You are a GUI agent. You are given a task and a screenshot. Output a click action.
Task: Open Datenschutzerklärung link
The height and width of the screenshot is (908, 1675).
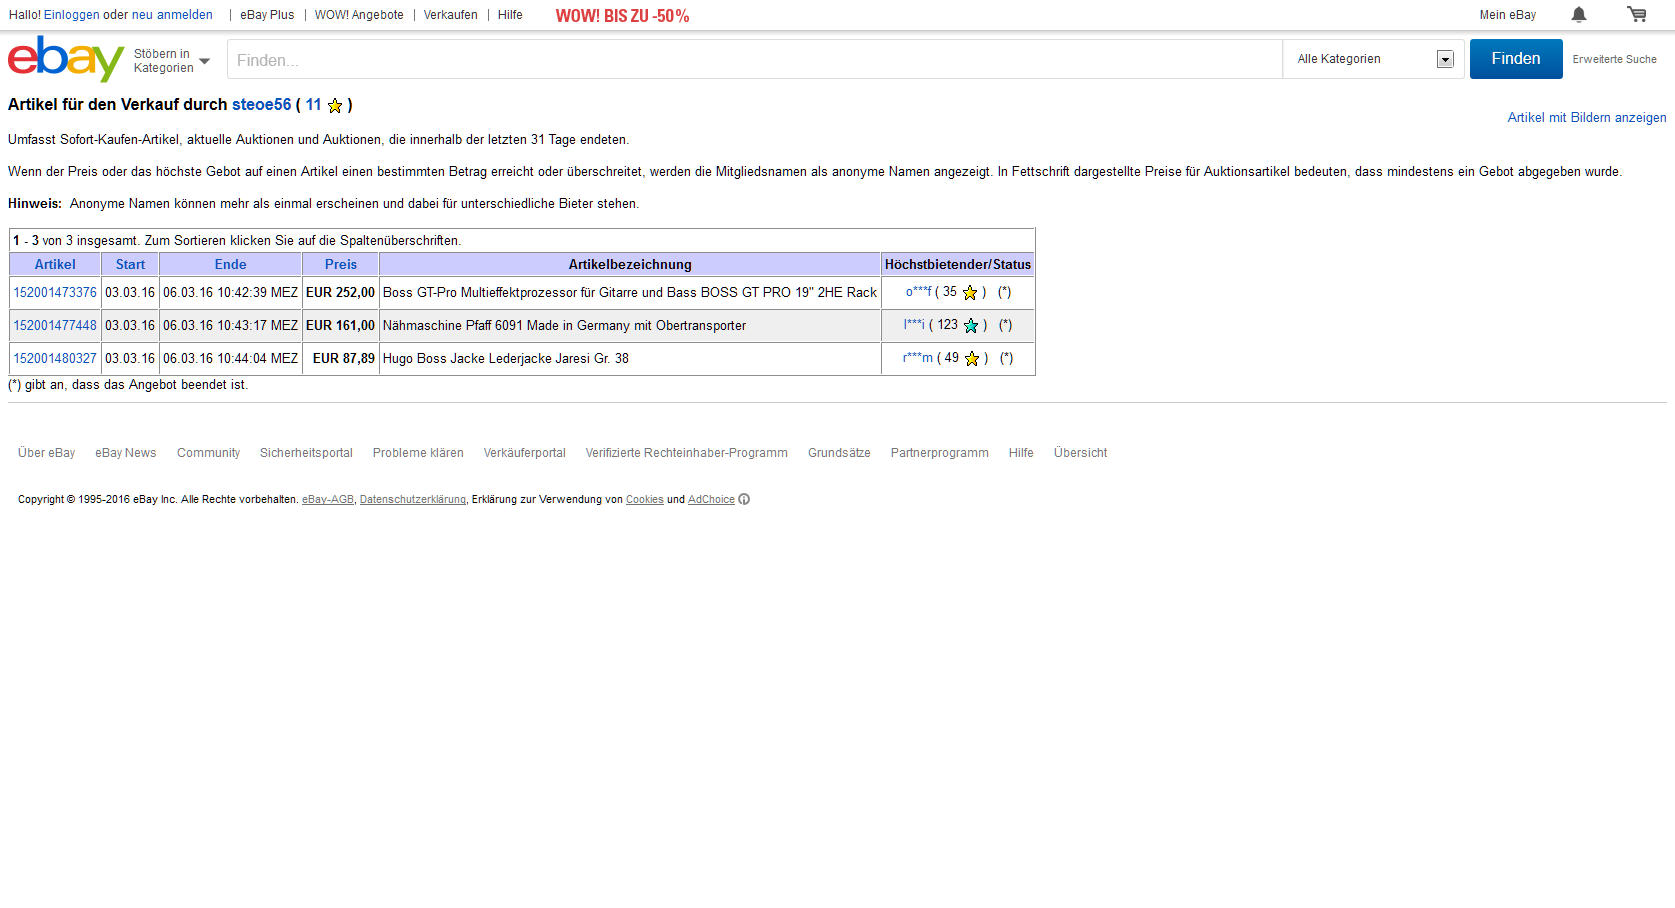(413, 499)
